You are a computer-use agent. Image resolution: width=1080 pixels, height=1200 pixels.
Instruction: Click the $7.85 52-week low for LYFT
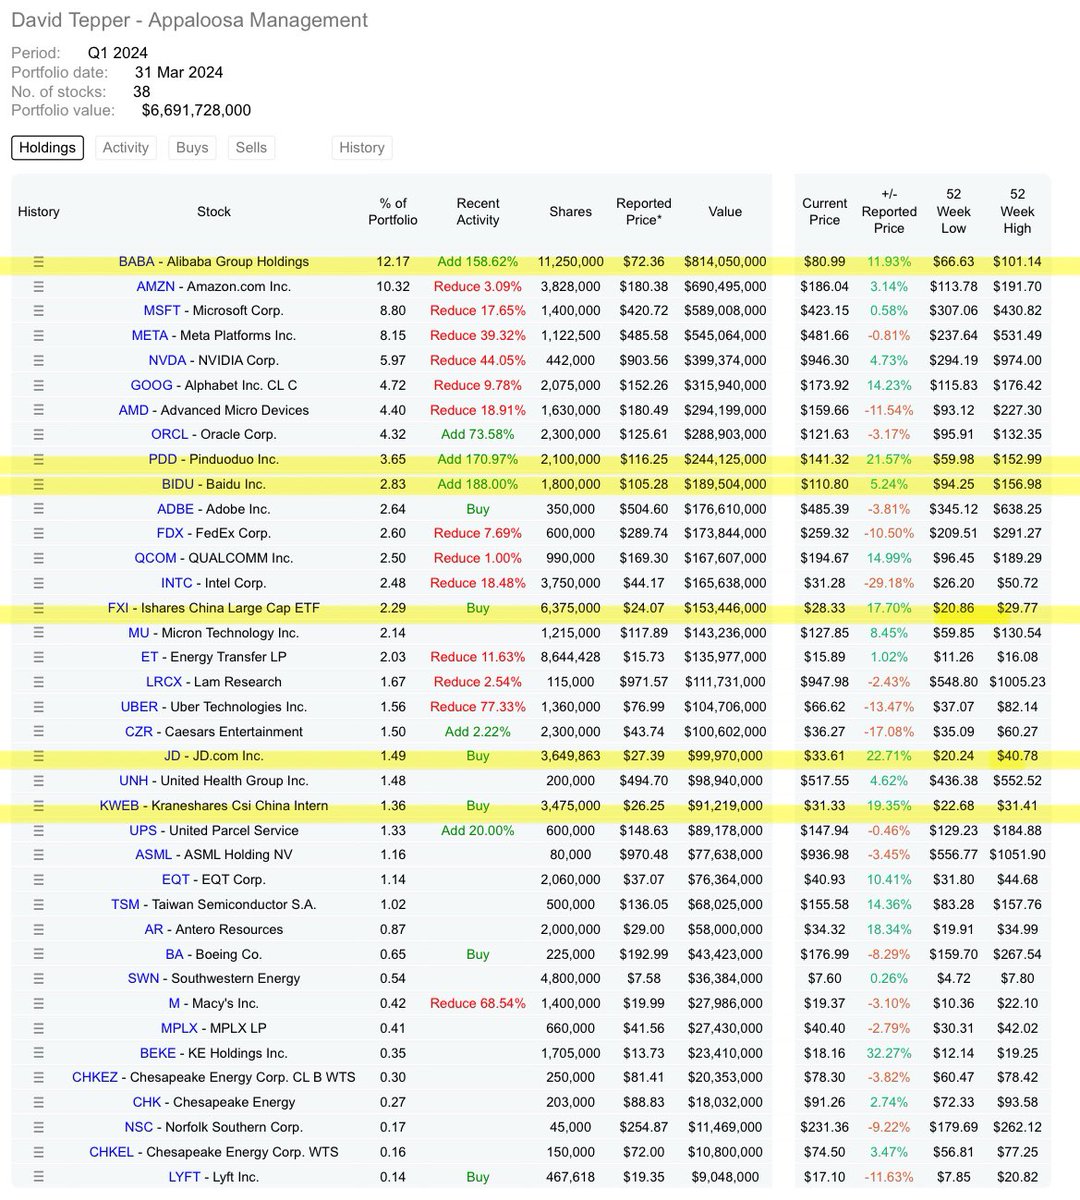(953, 1177)
